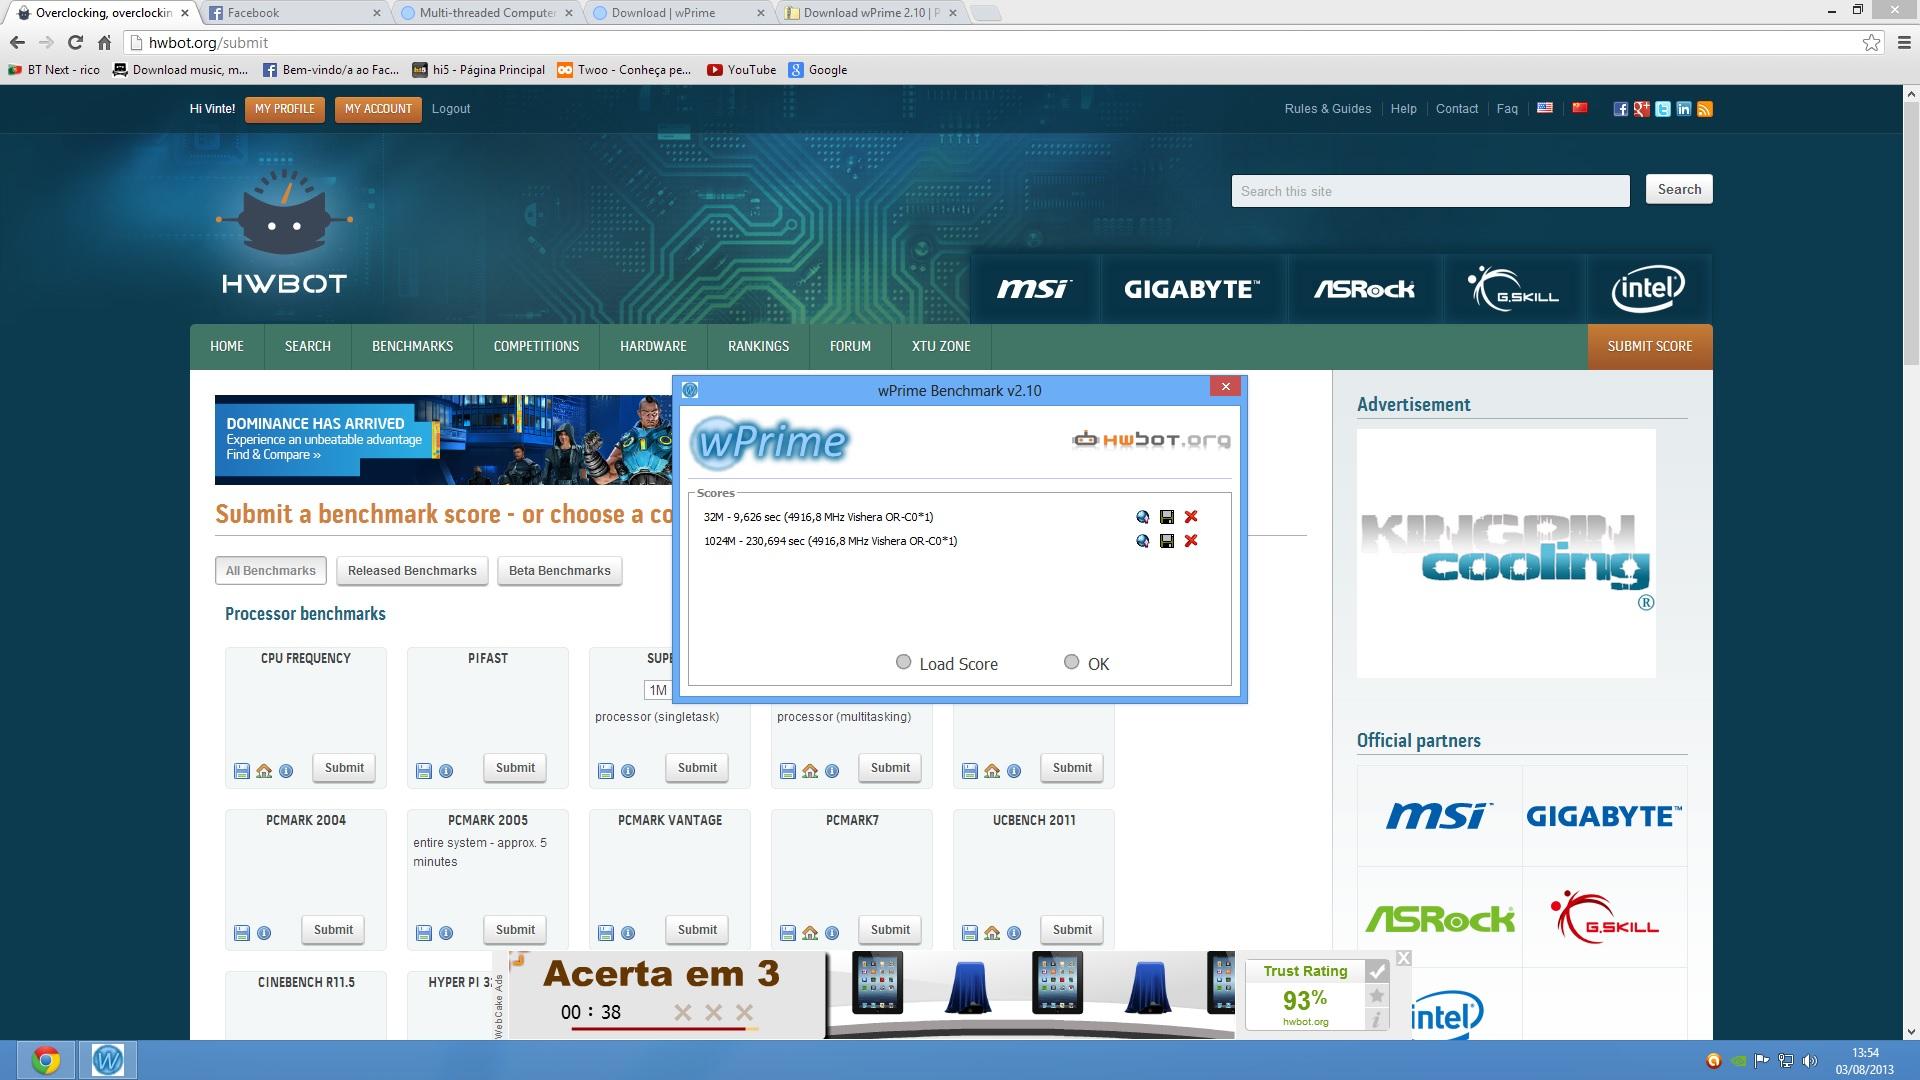Click My Profile button
The image size is (1920, 1080).
[x=285, y=109]
